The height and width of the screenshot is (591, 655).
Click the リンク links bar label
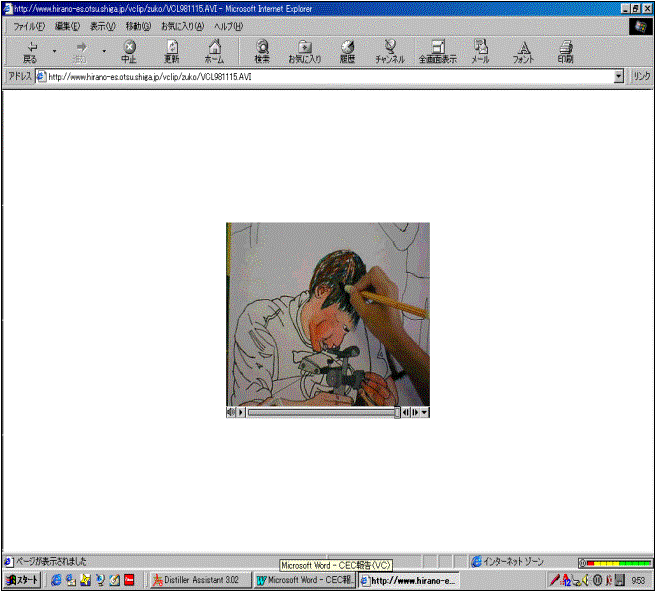642,76
